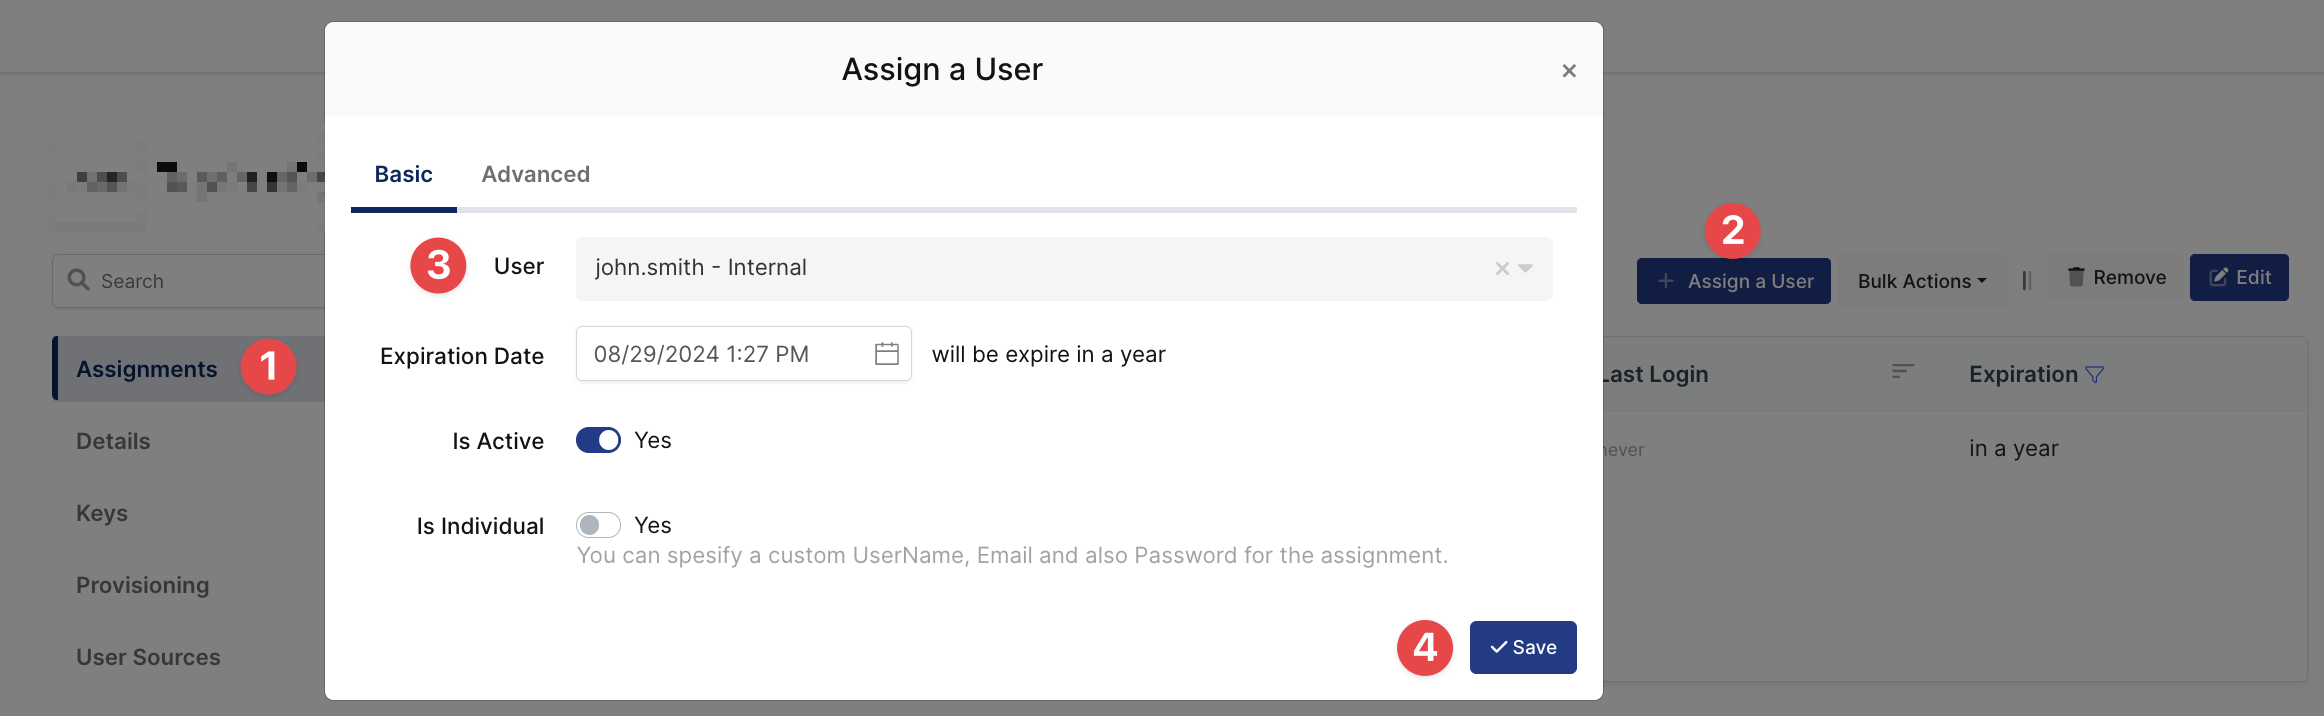The image size is (2324, 716).
Task: Clear the selected user with the X icon
Action: (x=1501, y=269)
